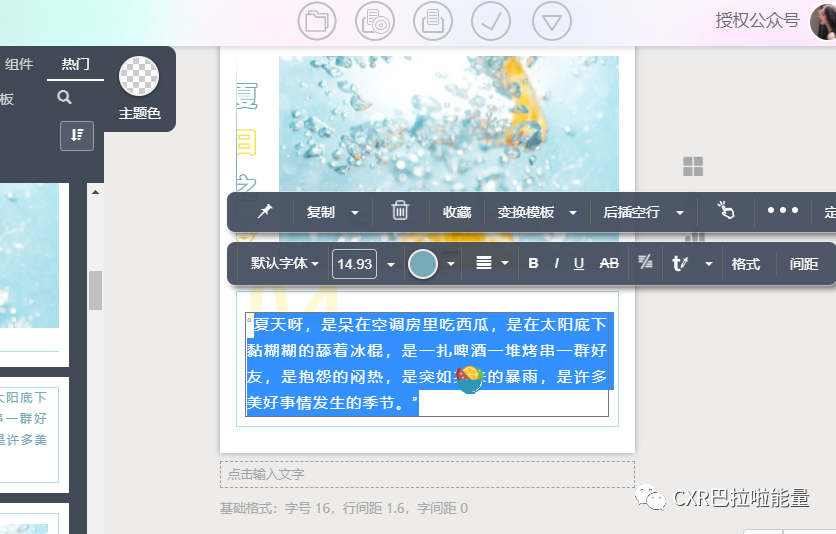Click the search magnifier icon in sidebar

coord(64,97)
